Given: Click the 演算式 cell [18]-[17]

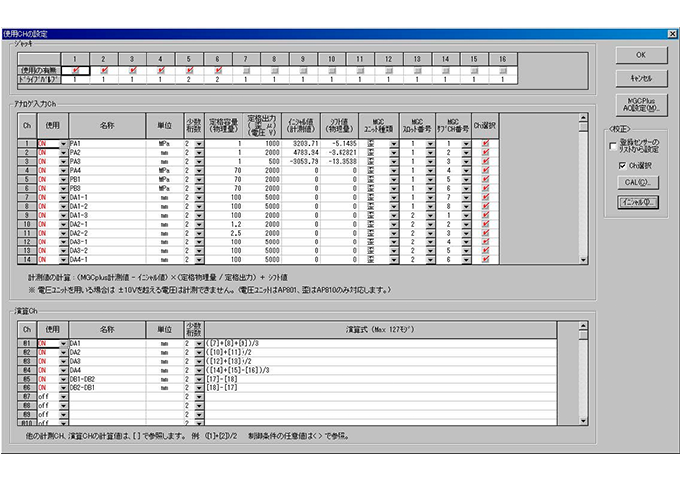Looking at the screenshot, I should [381, 388].
